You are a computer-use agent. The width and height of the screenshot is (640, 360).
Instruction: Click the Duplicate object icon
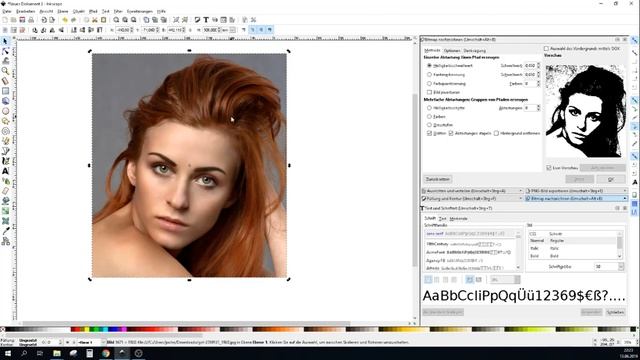tap(146, 20)
